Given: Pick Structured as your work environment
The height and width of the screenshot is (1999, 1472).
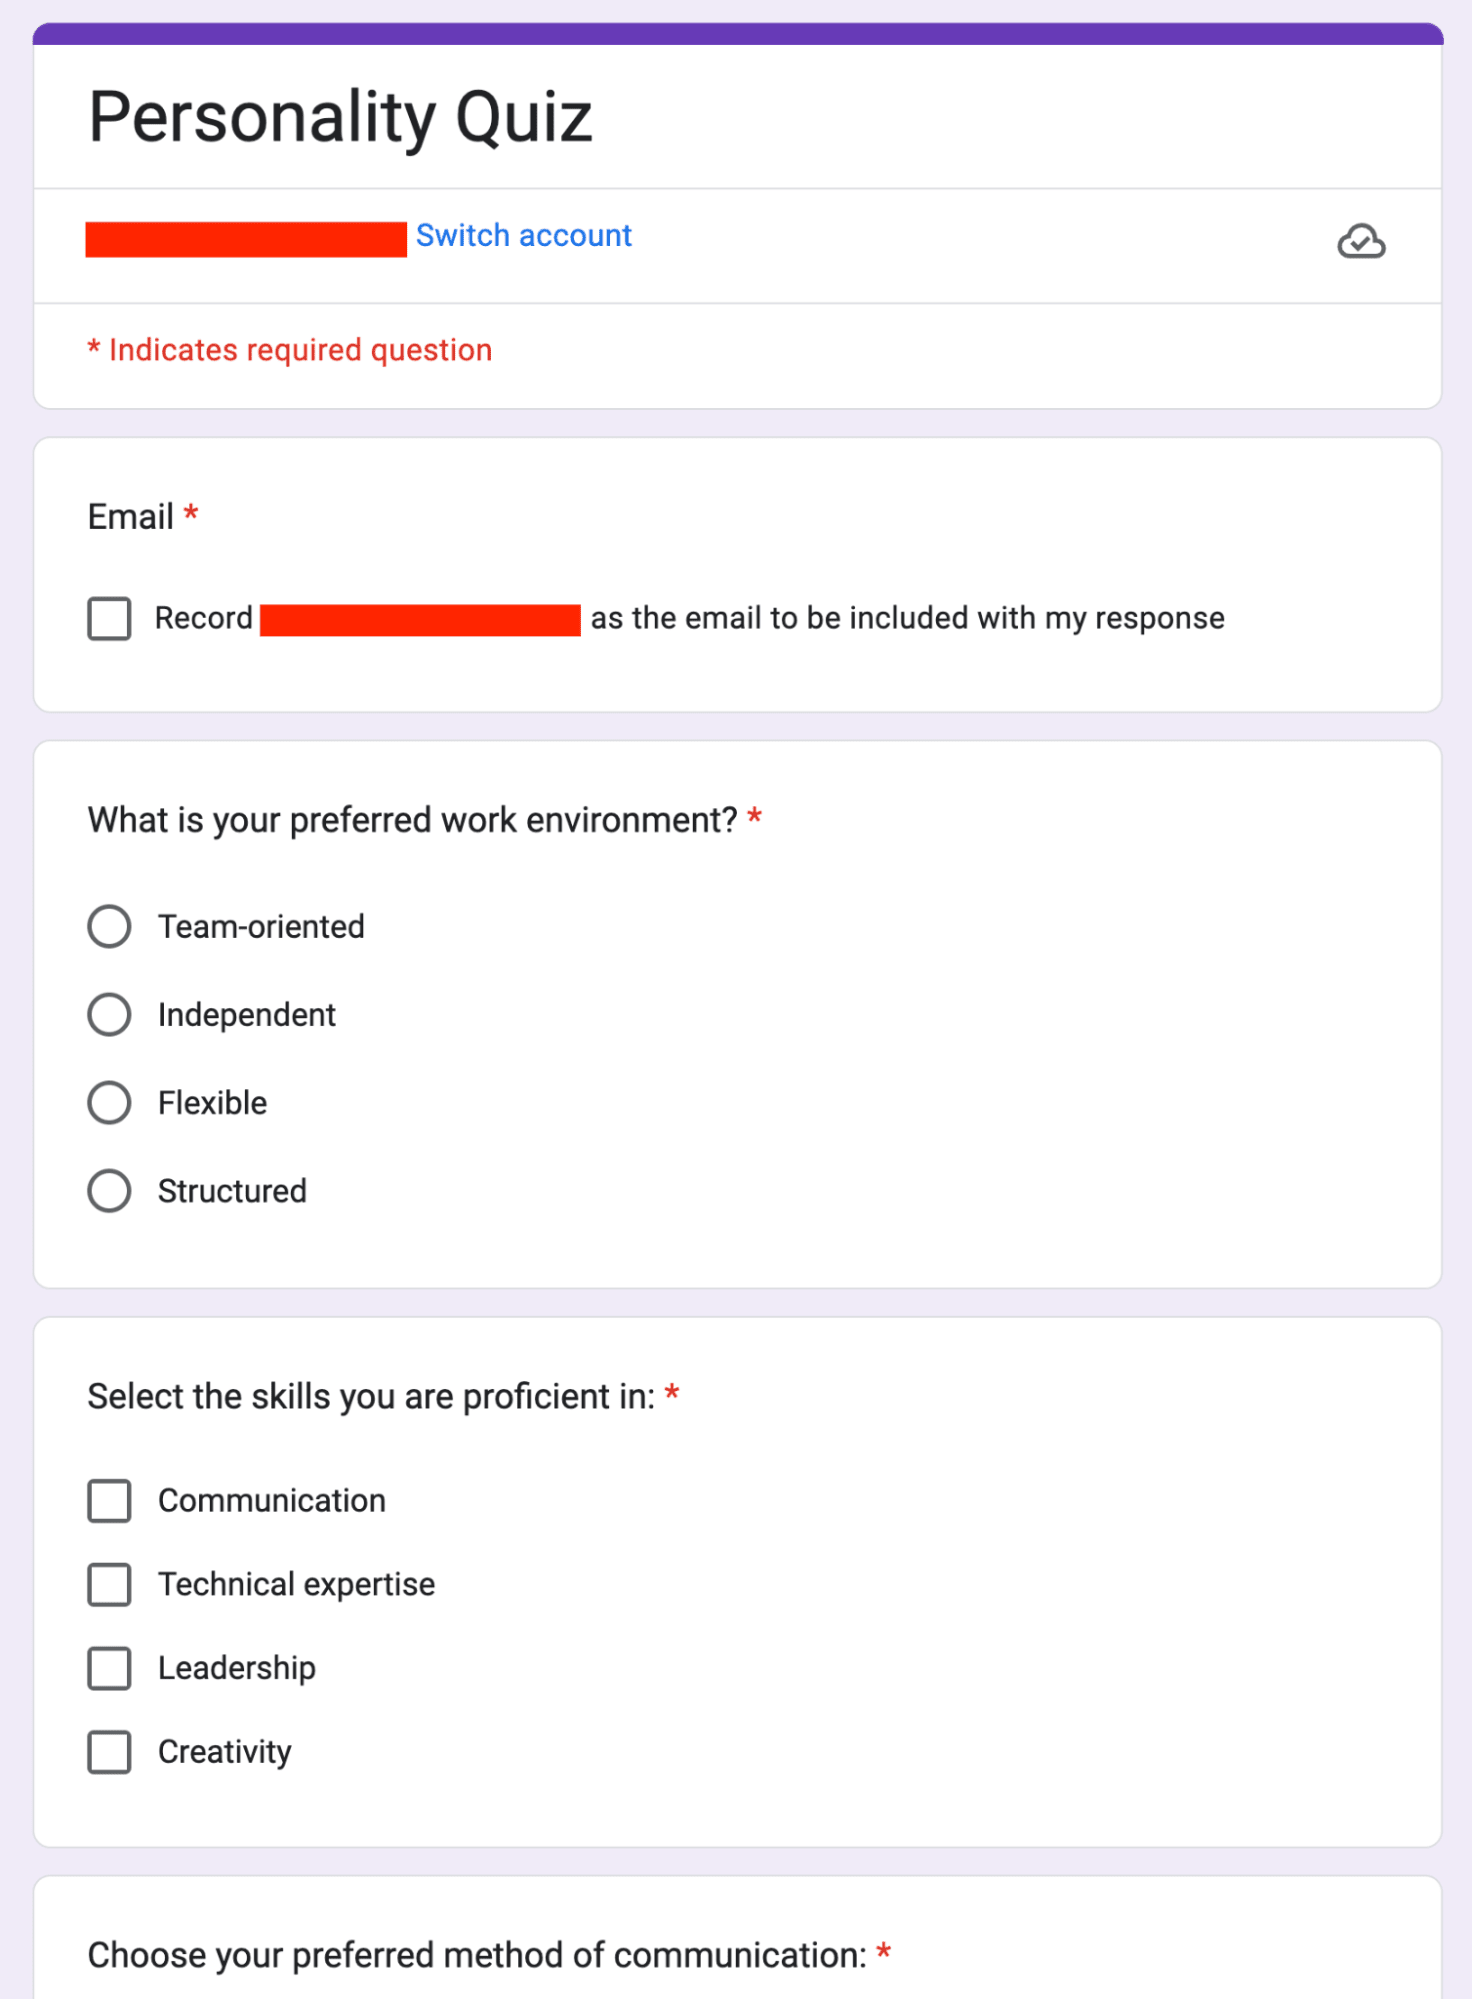Looking at the screenshot, I should (x=109, y=1190).
